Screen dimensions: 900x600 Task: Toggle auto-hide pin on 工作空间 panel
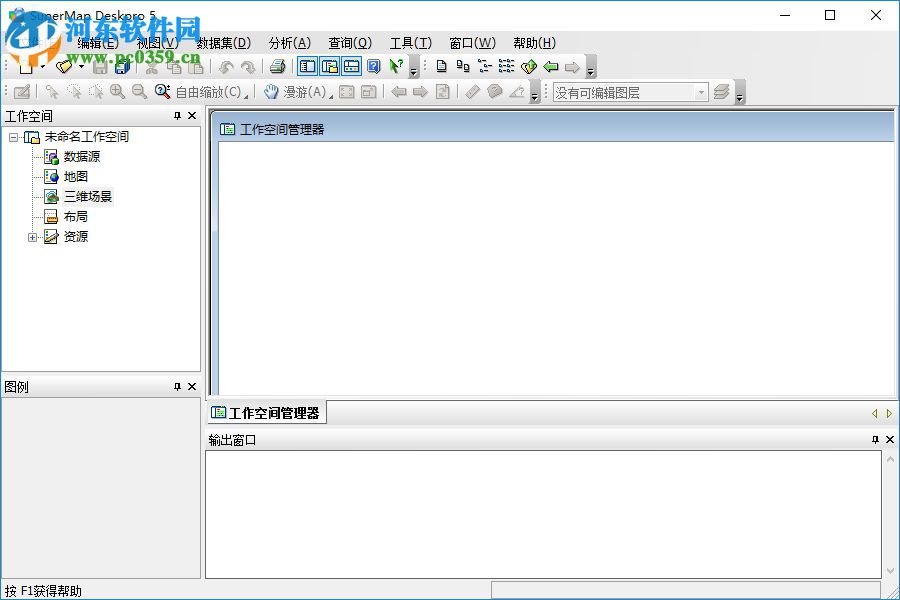(x=178, y=115)
